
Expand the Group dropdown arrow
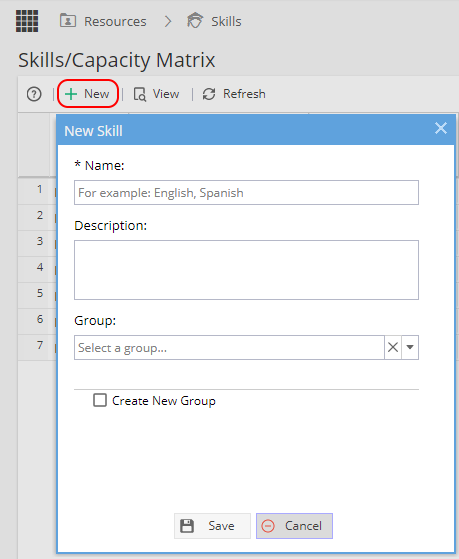410,347
